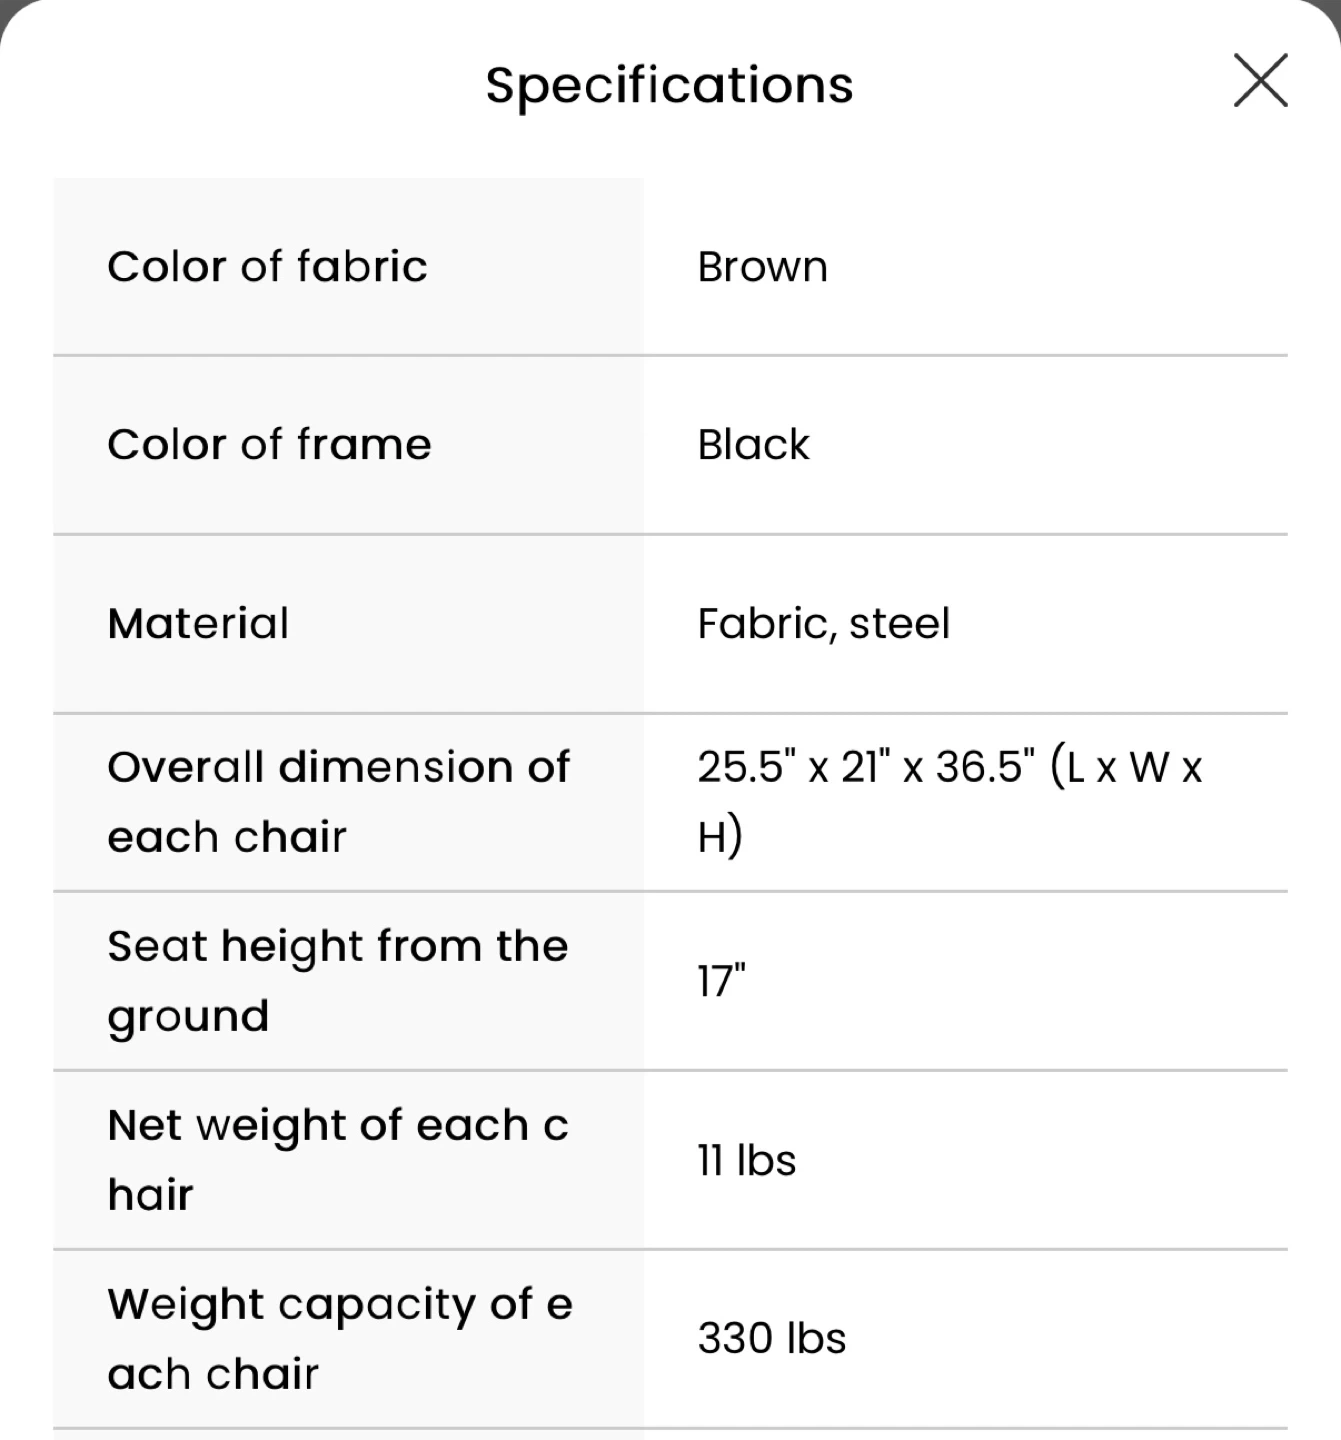
Task: Select the Color of fabric label
Action: (x=268, y=267)
